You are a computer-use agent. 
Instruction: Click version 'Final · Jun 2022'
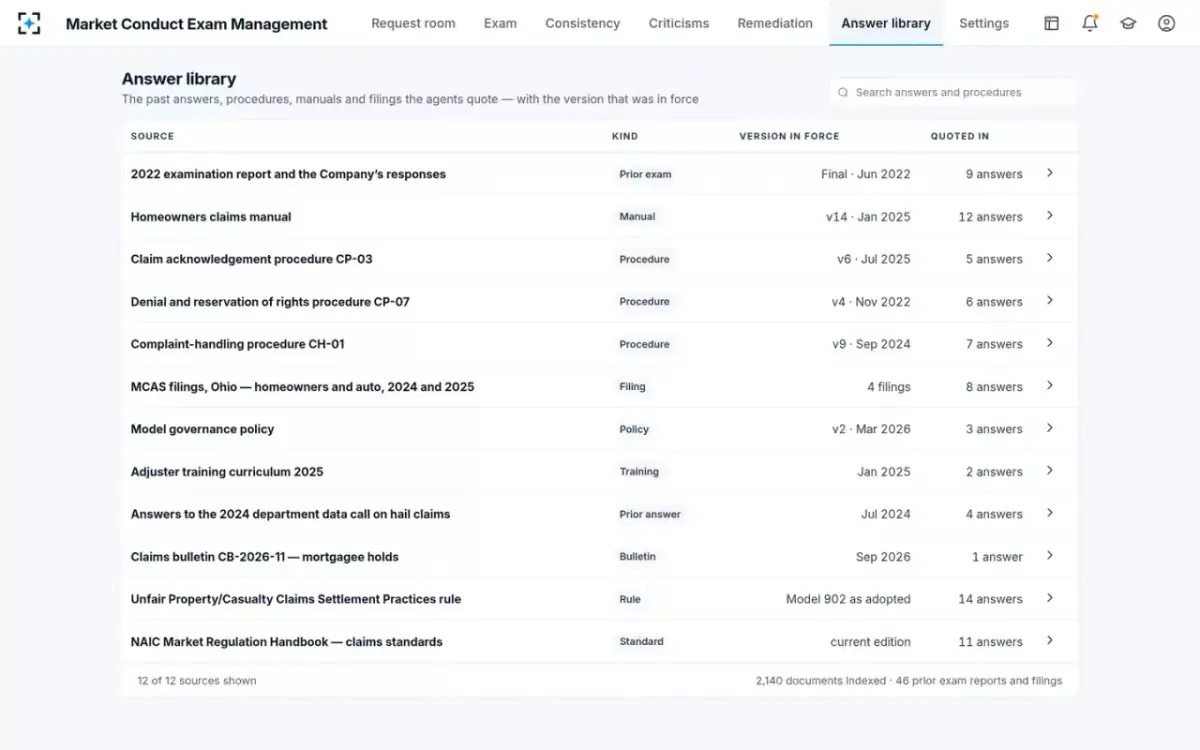866,174
